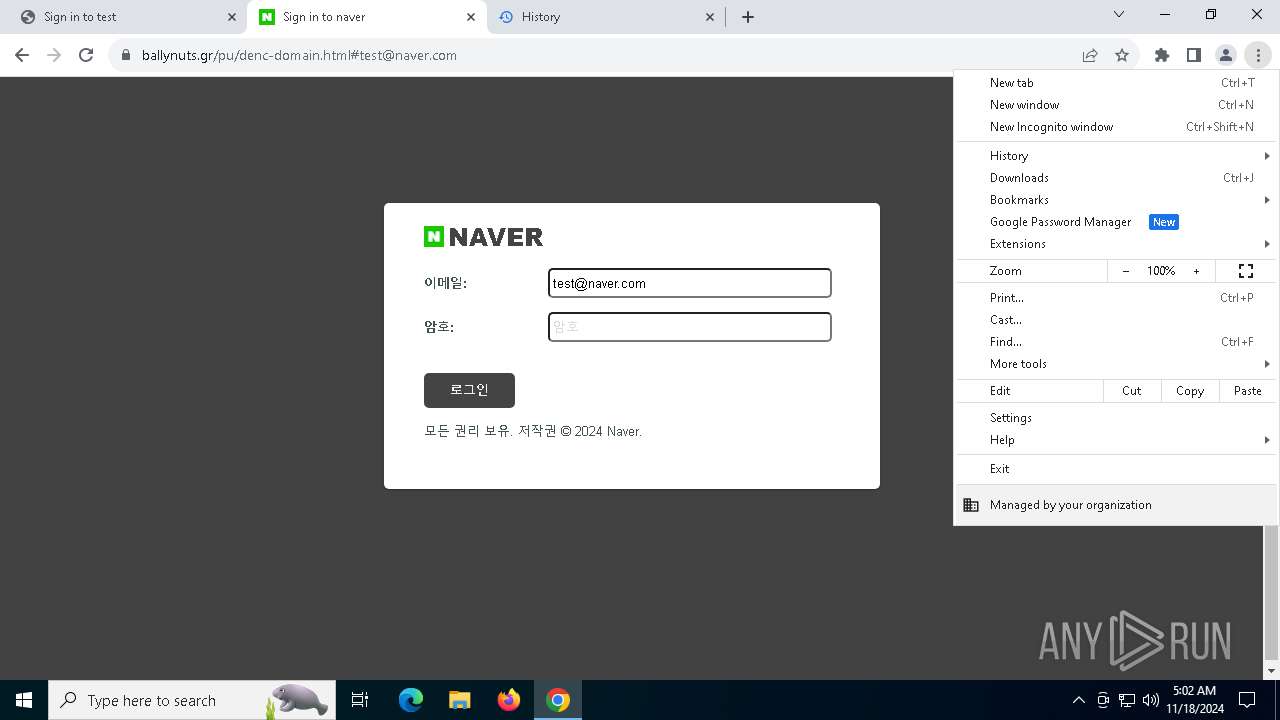Enter fullscreen via zoom row icon
The image size is (1280, 720).
(1246, 271)
